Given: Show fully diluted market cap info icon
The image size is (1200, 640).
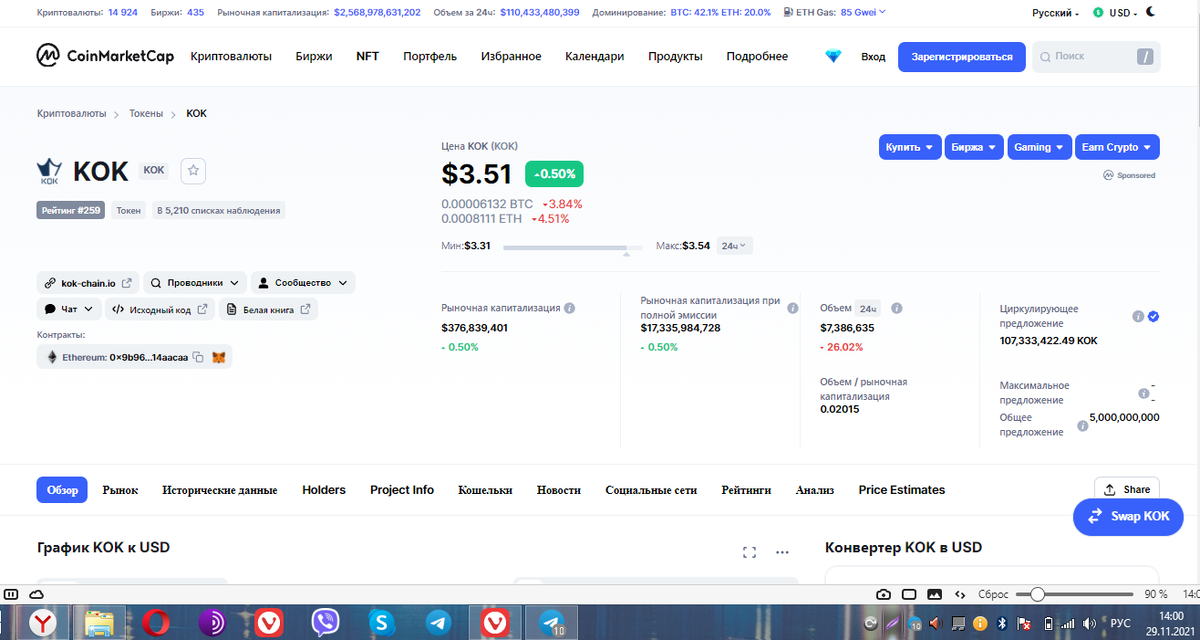Looking at the screenshot, I should coord(793,309).
